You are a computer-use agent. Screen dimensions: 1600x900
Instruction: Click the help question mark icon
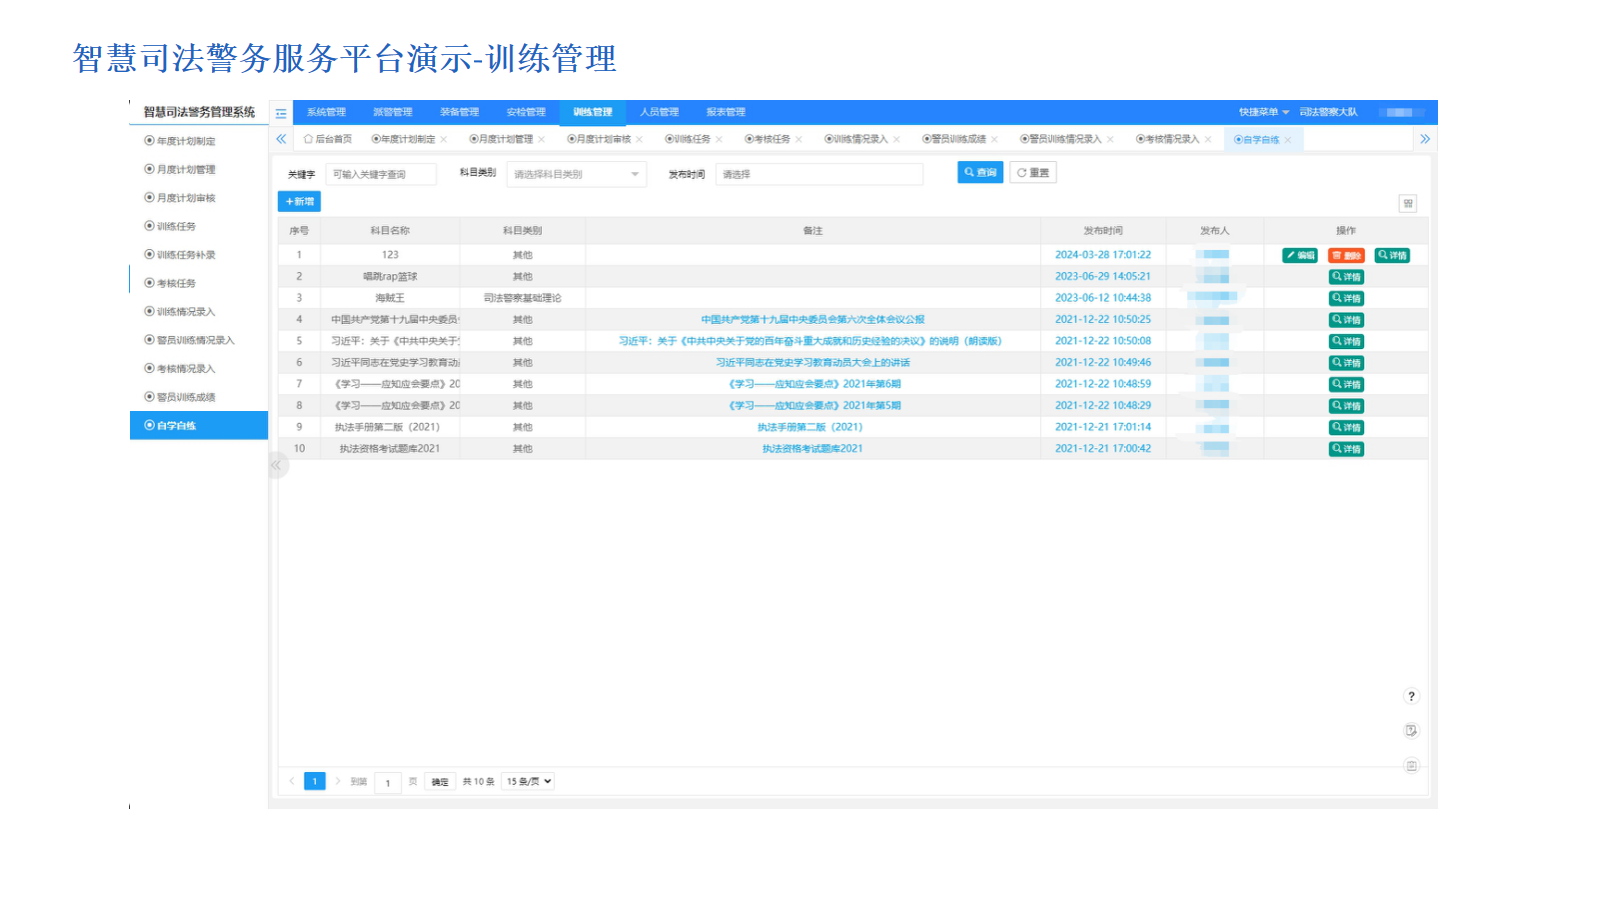coord(1411,696)
